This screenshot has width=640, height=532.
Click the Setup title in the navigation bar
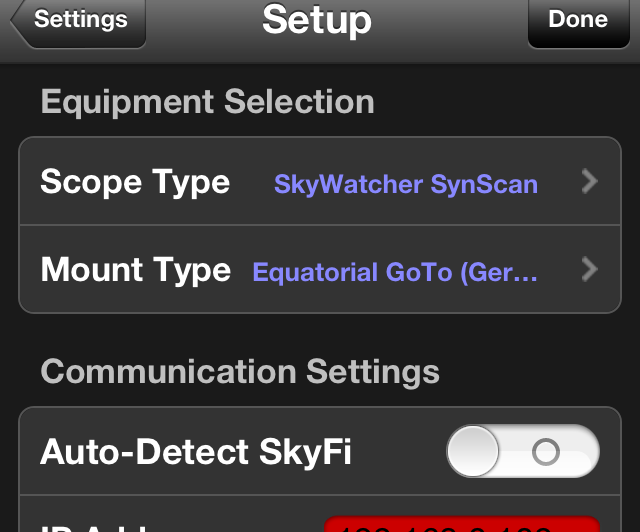click(317, 20)
